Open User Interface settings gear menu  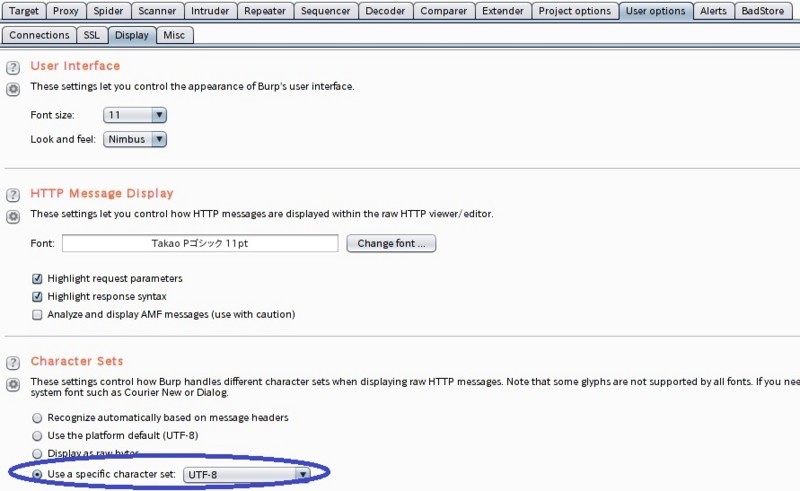click(x=13, y=89)
